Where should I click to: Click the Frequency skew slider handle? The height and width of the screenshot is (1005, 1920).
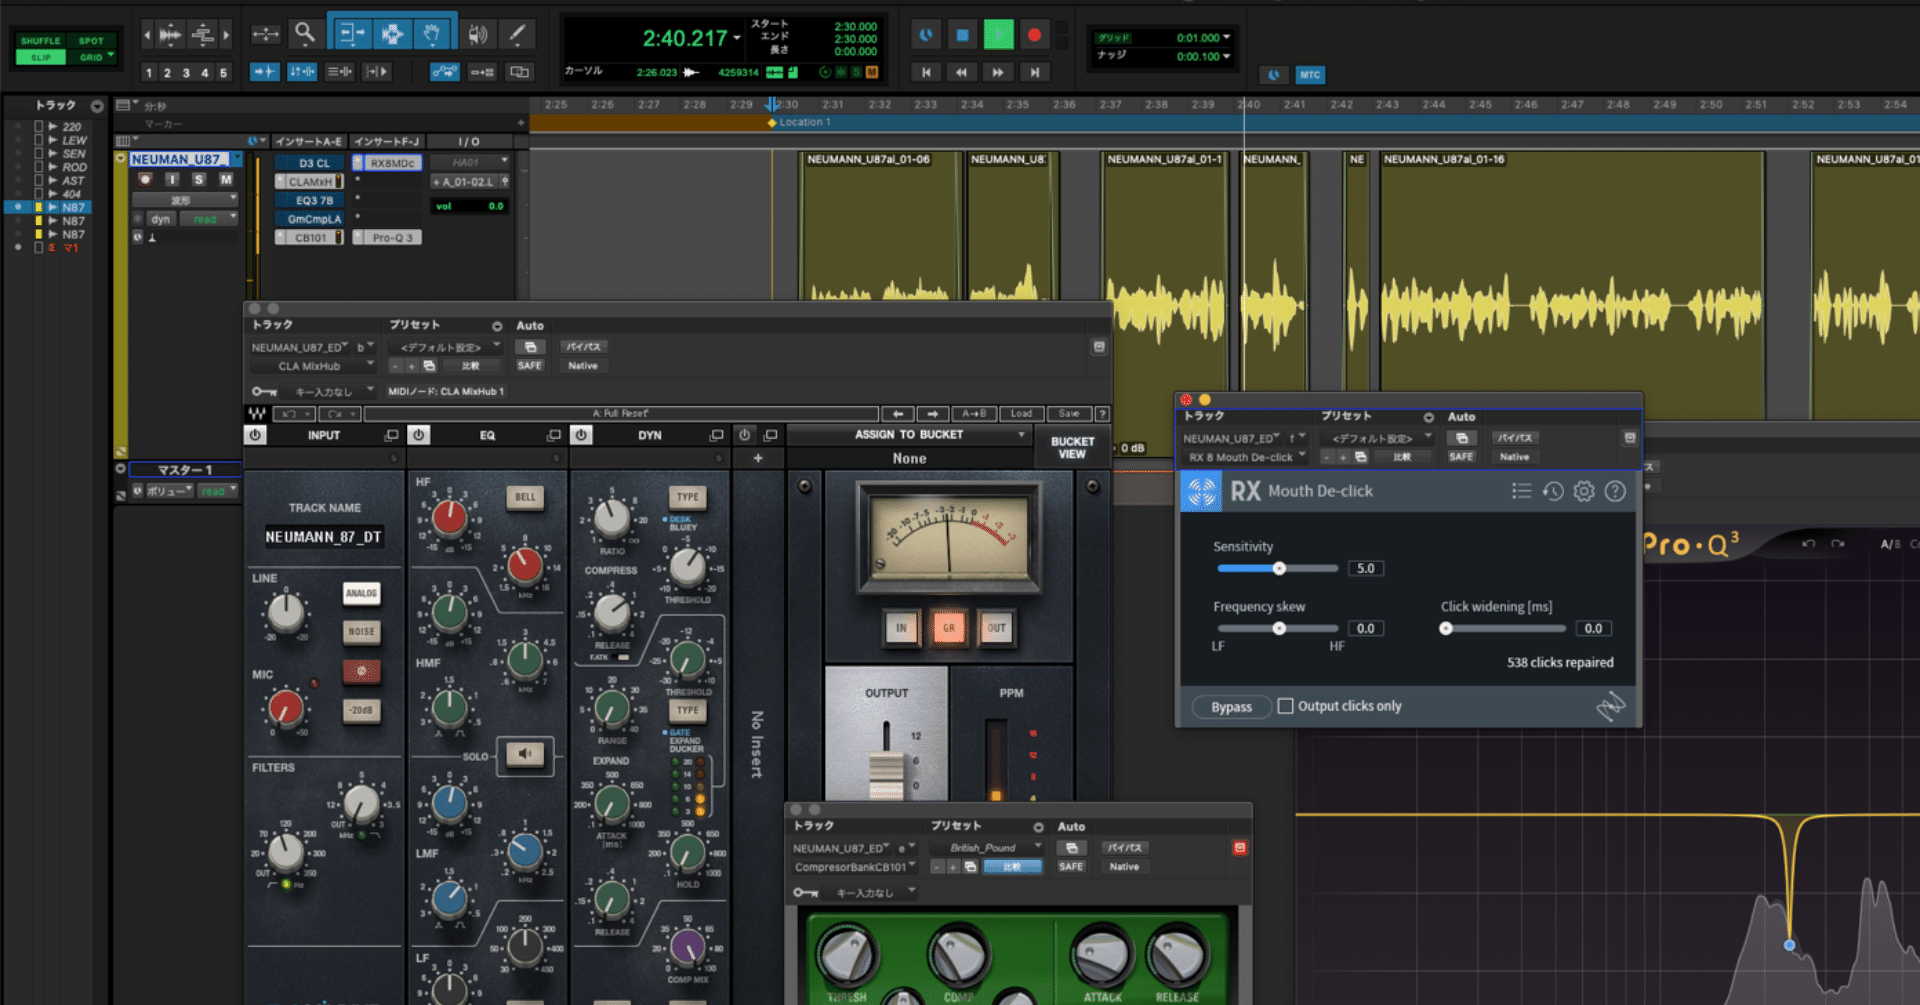click(1279, 629)
